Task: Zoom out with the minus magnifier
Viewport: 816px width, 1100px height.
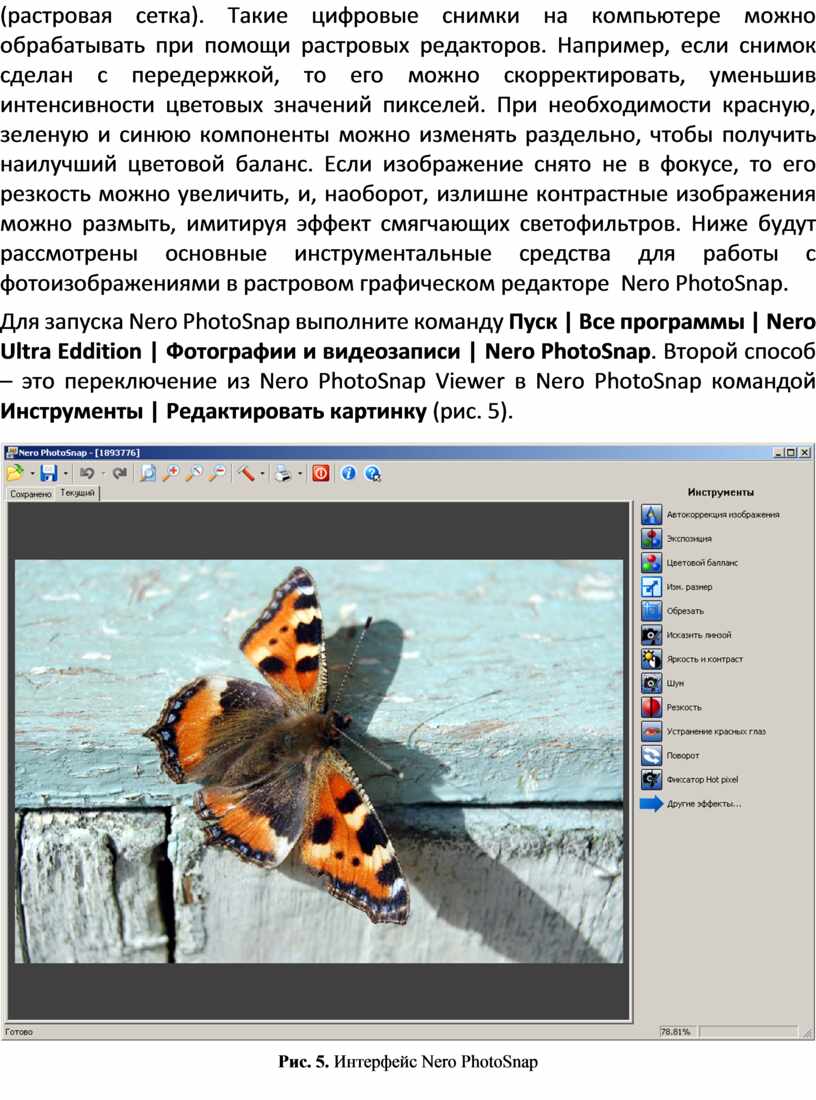Action: click(x=216, y=473)
